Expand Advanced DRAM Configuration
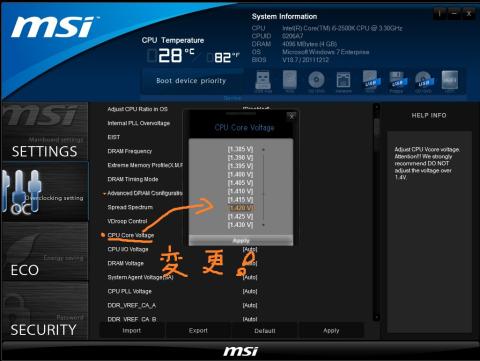This screenshot has height=361, width=480. click(144, 193)
